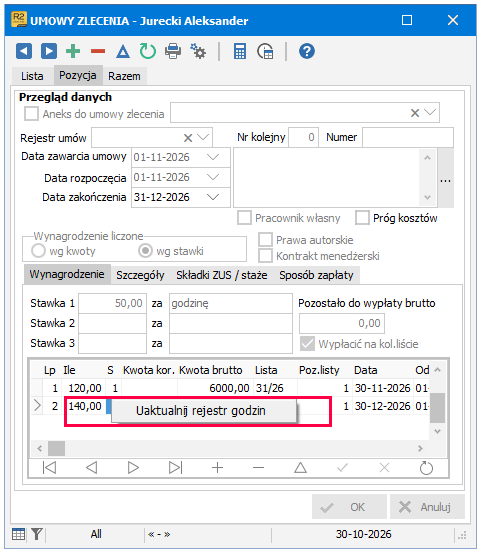483x552 pixels.
Task: Refresh data with green circular arrow
Action: pos(148,51)
